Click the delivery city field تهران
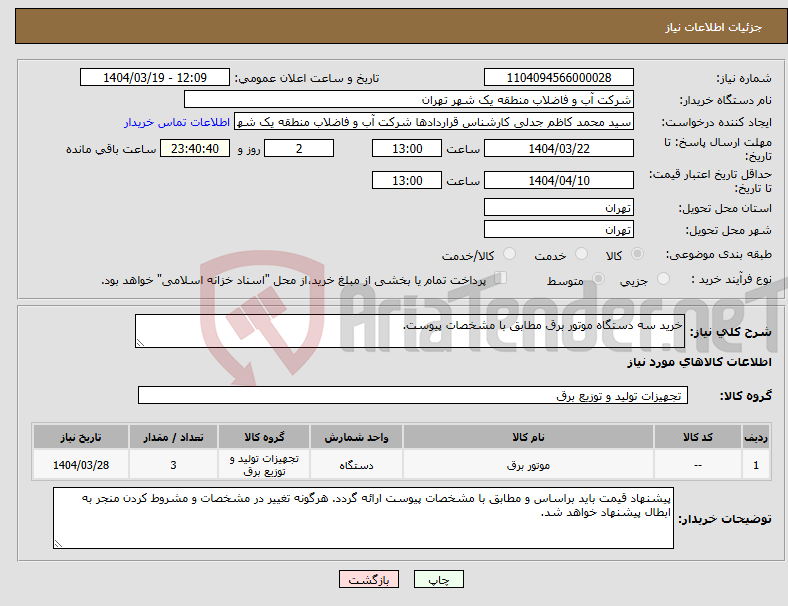 558,229
